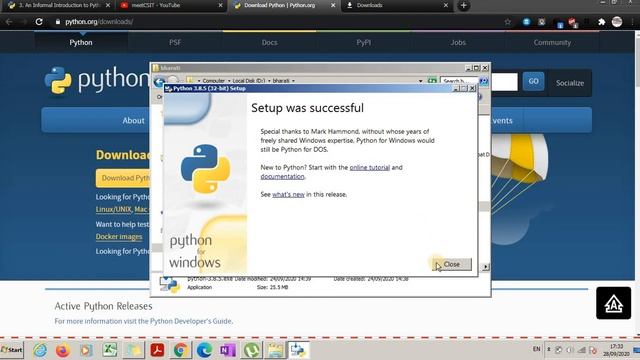Click the About menu on python.org
Screen dimensions: 640x360
point(133,120)
